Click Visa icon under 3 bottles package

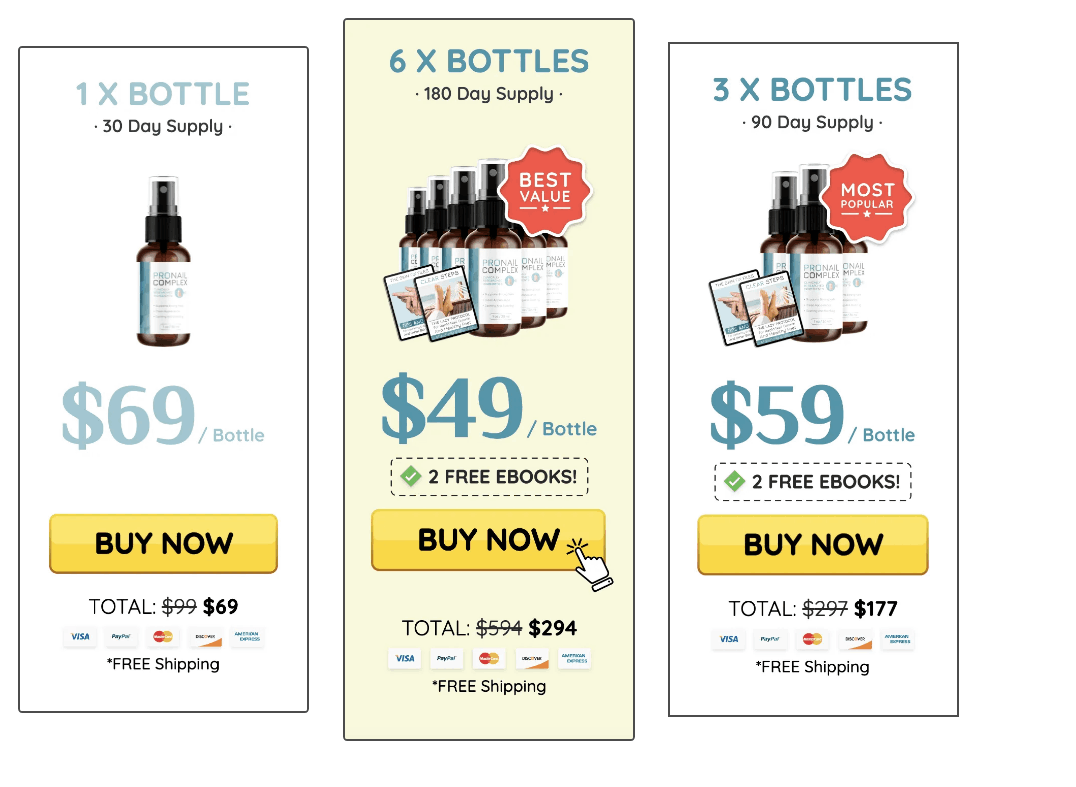[x=729, y=639]
